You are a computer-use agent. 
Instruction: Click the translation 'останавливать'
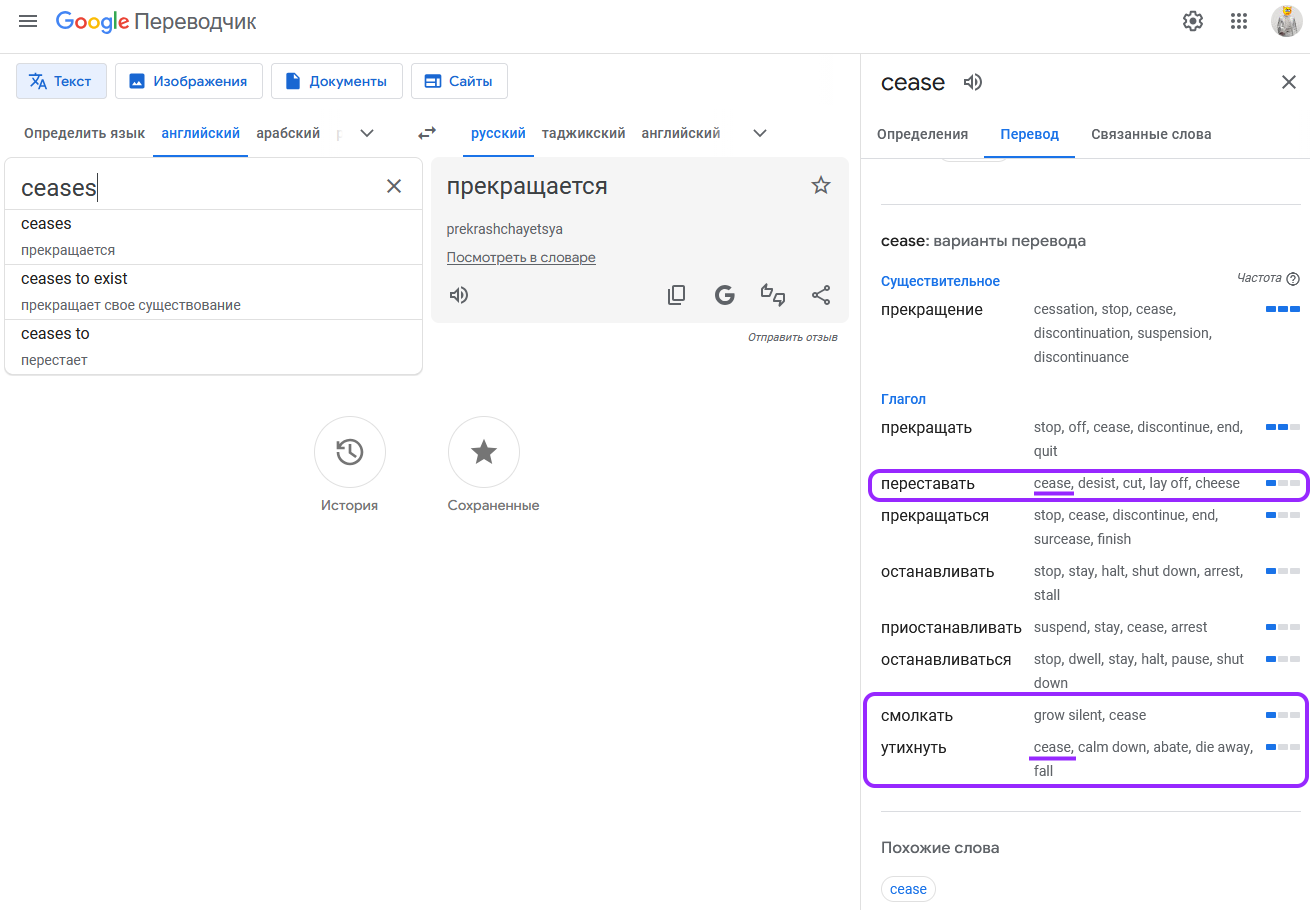[x=938, y=572]
